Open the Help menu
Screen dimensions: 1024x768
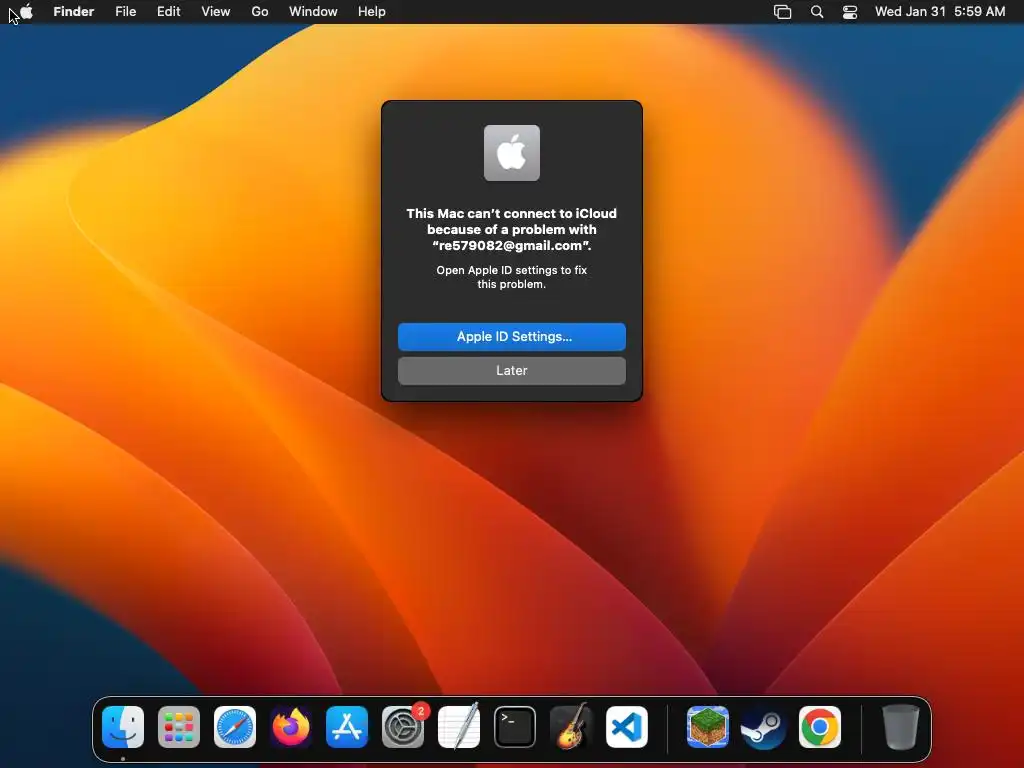point(372,12)
